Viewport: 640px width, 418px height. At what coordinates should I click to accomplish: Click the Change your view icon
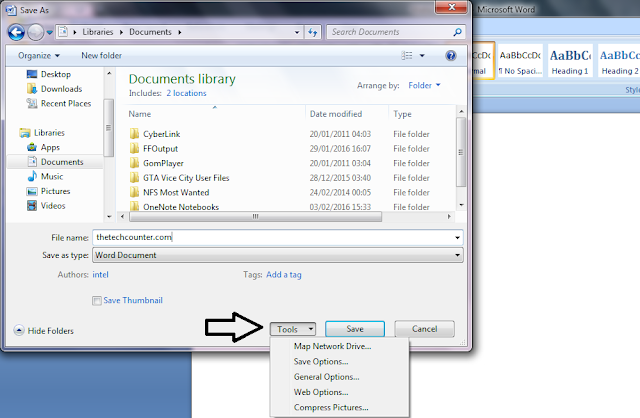[407, 56]
